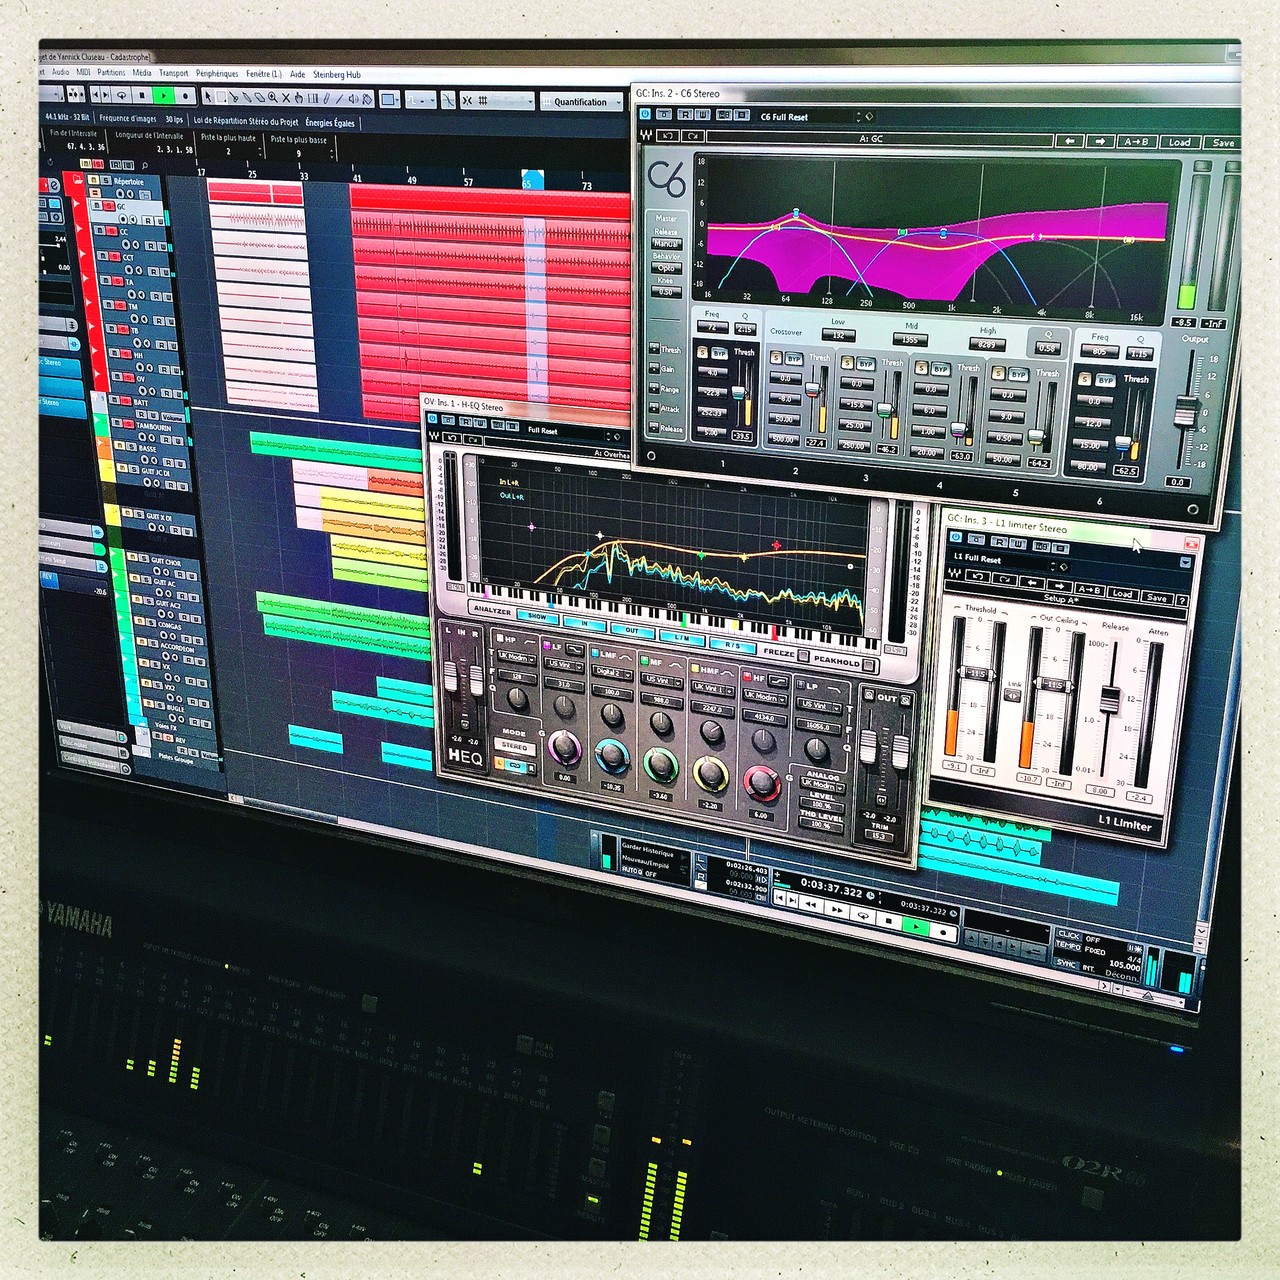Click the Énergies Égales pan law setting

[x=330, y=123]
